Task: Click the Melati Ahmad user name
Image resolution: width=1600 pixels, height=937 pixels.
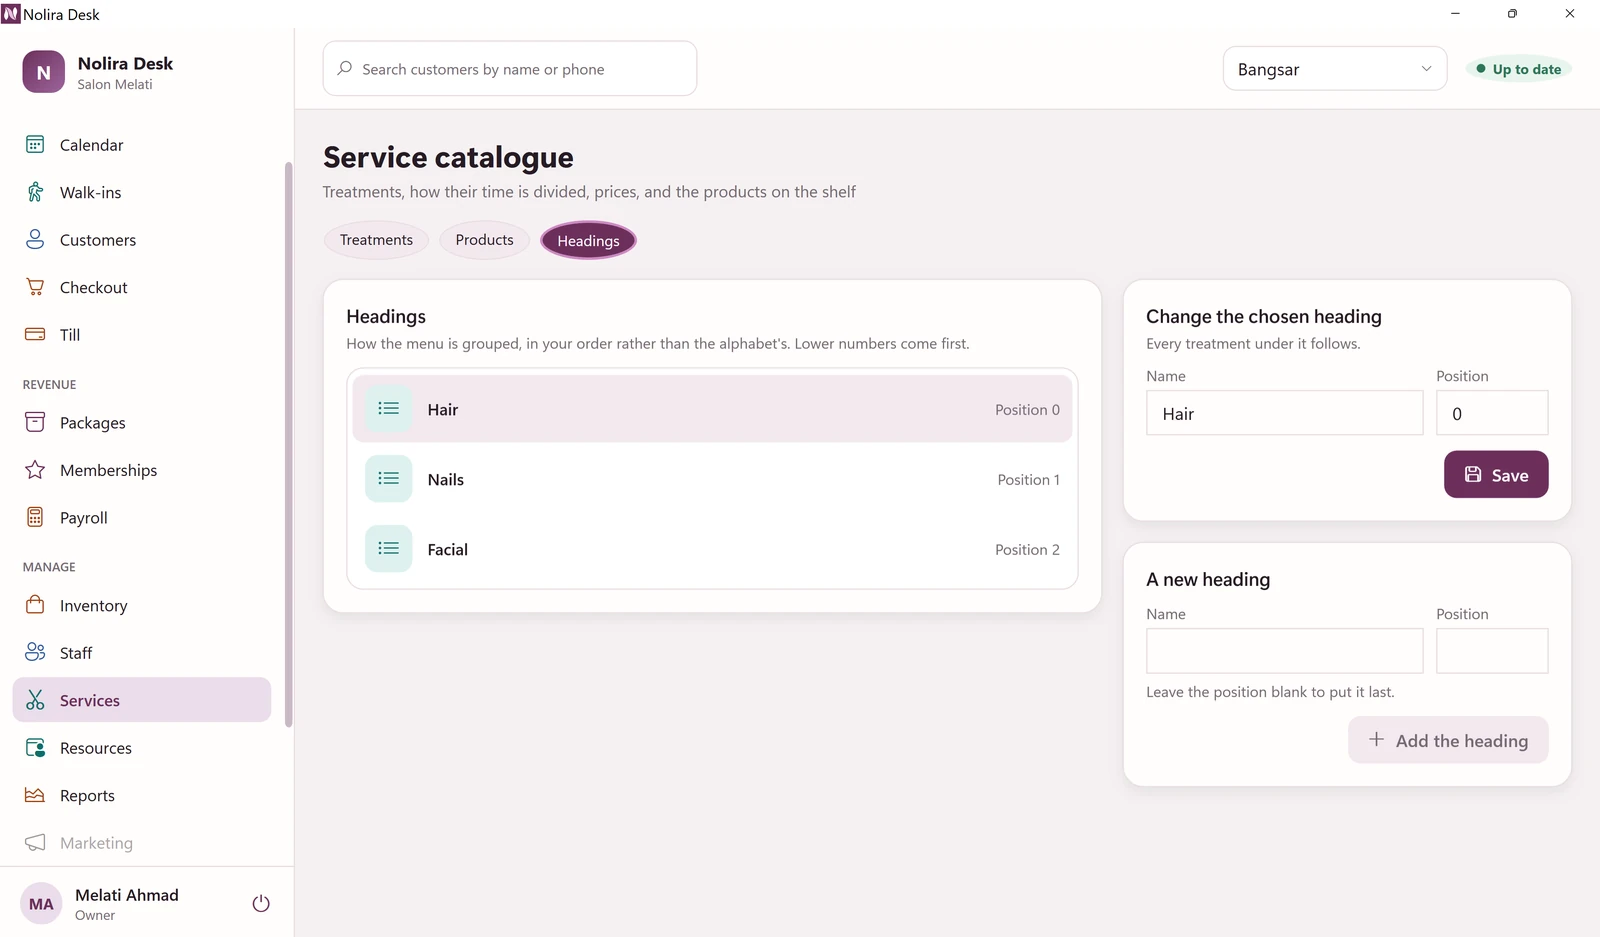Action: pyautogui.click(x=127, y=895)
